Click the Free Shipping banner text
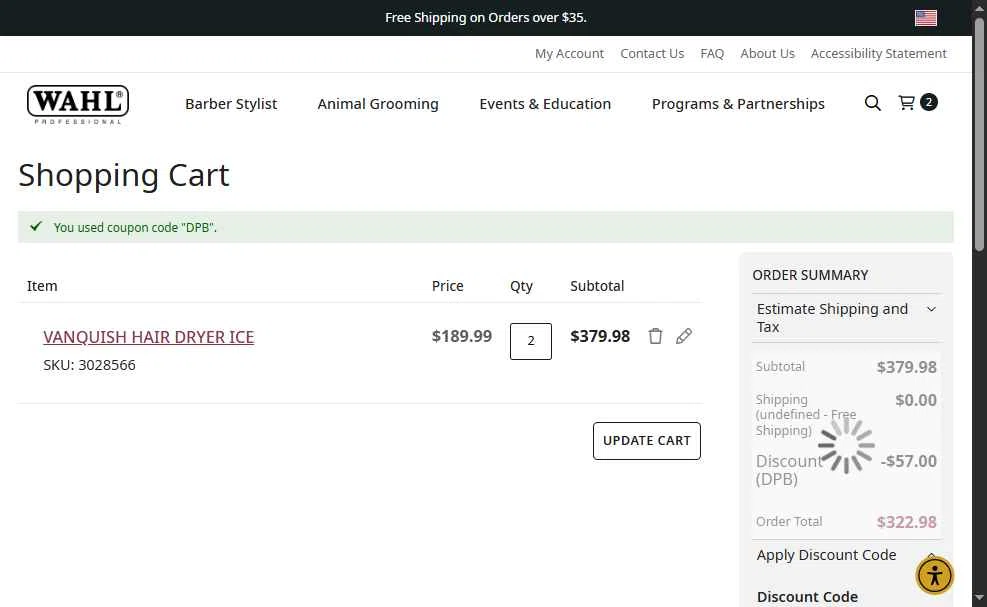 (486, 18)
